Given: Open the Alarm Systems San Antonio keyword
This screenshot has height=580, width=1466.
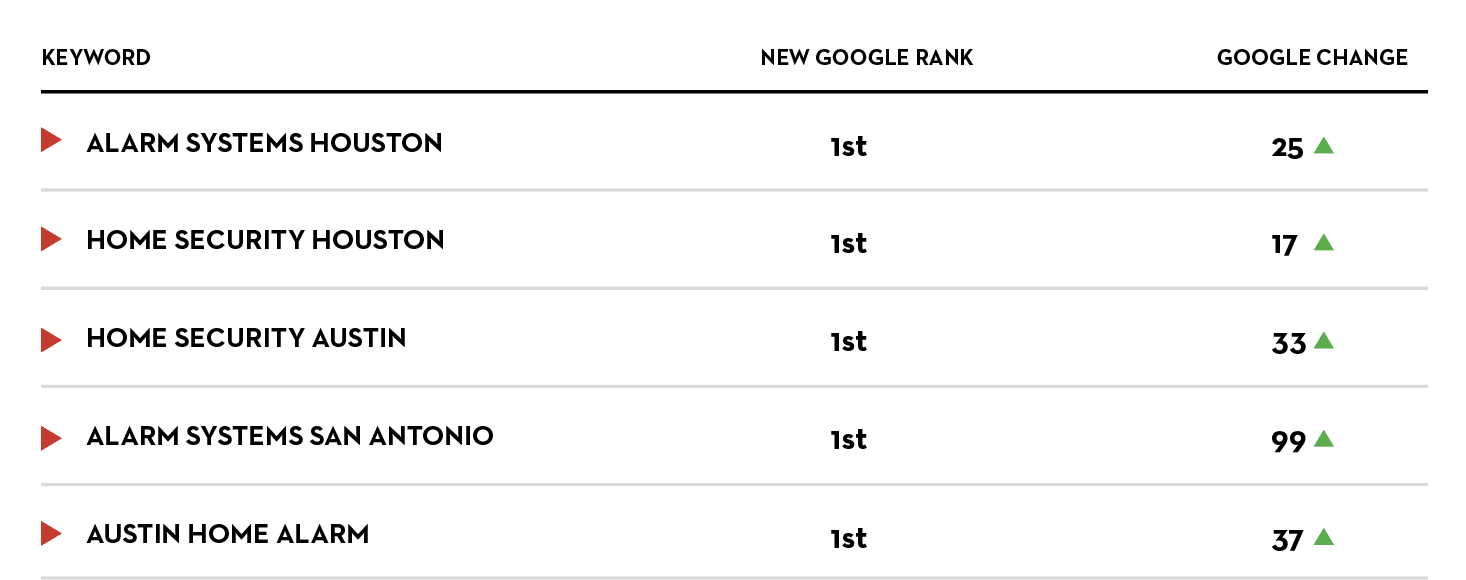Looking at the screenshot, I should click(x=290, y=436).
